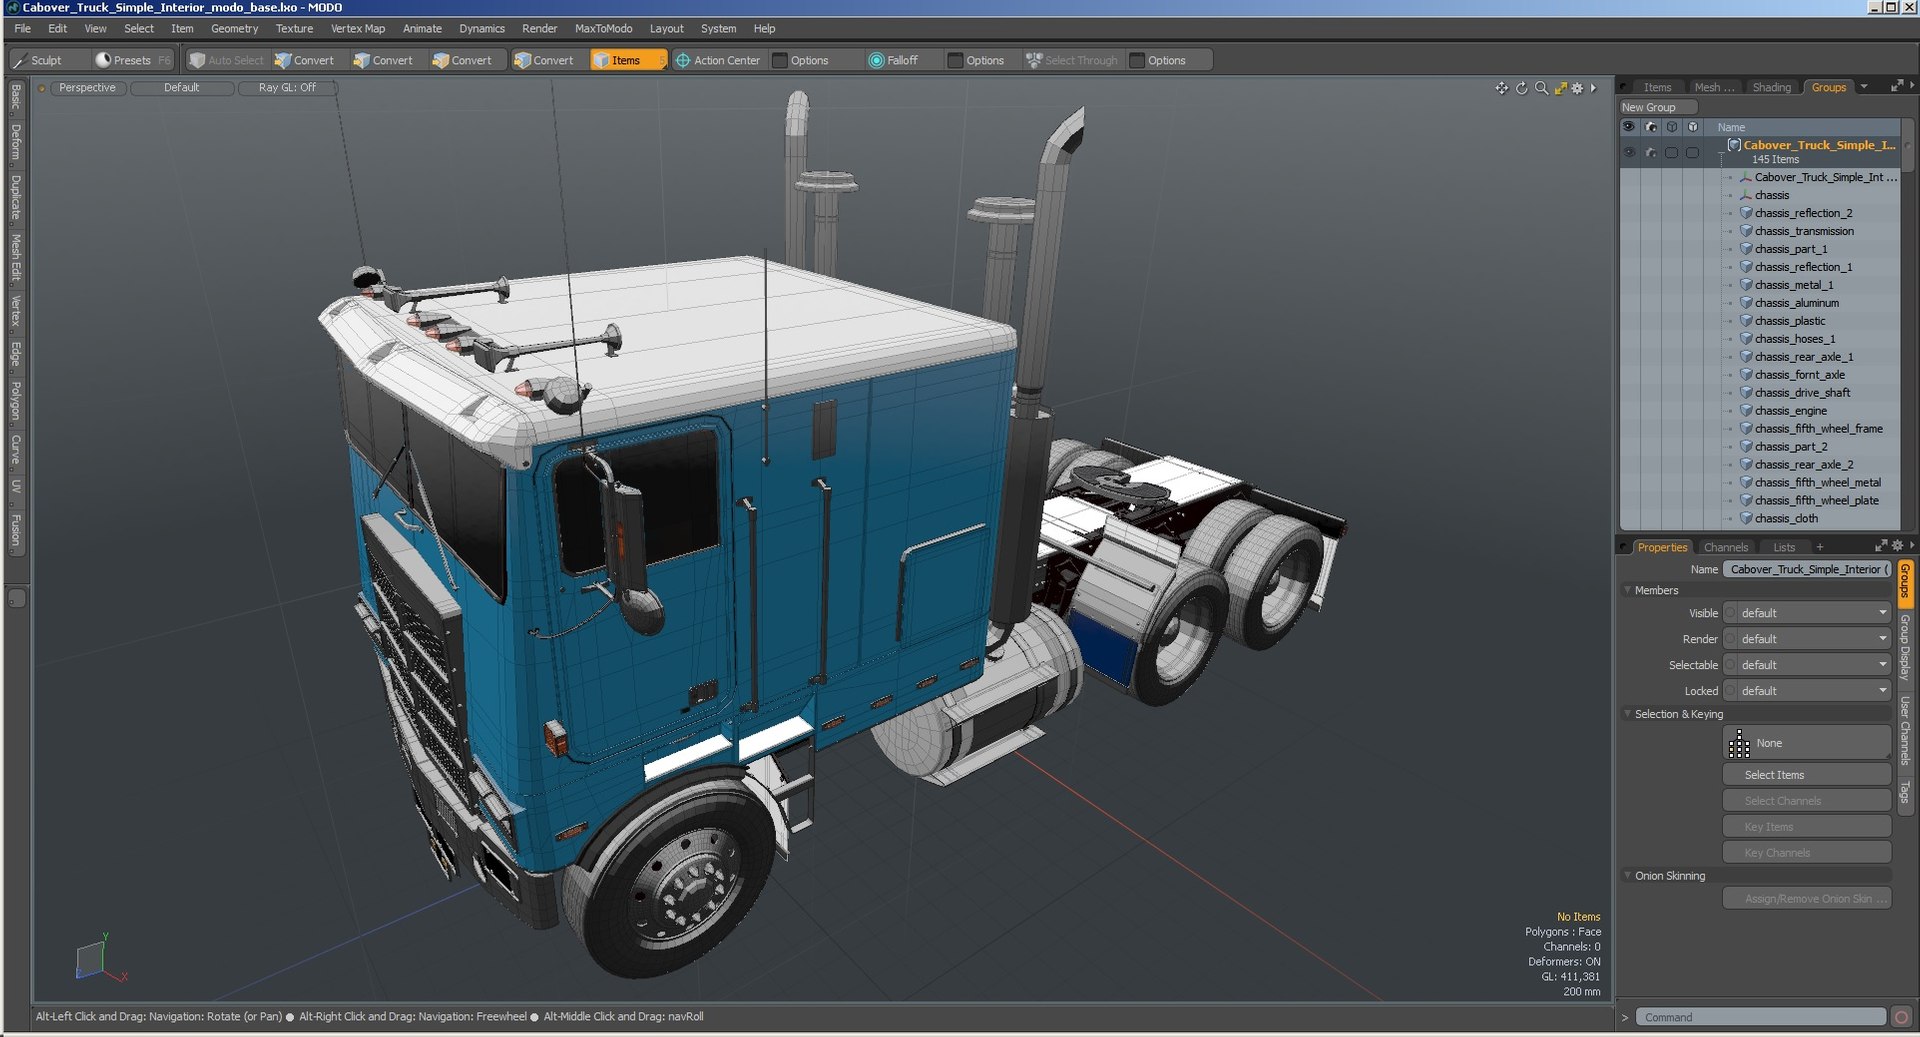Click the New Group button
Screen dimensions: 1920x1037
tap(1658, 107)
